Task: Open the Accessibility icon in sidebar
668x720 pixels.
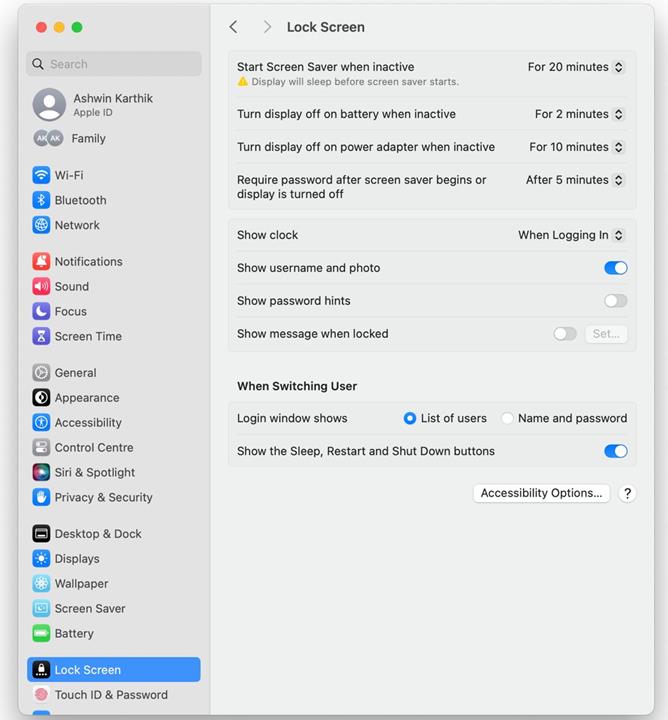Action: [41, 422]
